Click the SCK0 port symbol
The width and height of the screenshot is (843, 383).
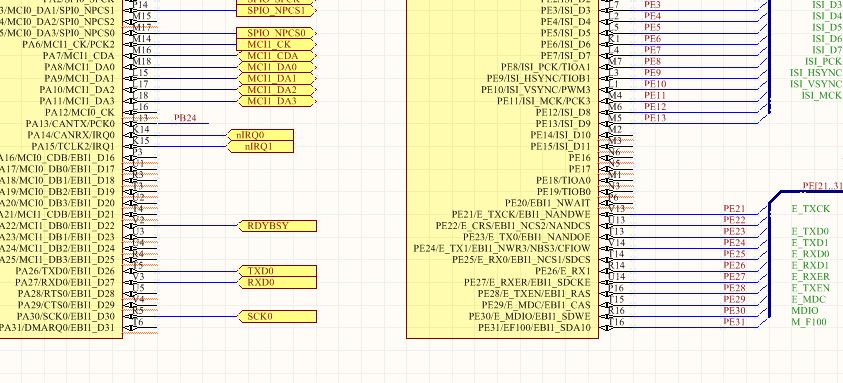pyautogui.click(x=277, y=316)
